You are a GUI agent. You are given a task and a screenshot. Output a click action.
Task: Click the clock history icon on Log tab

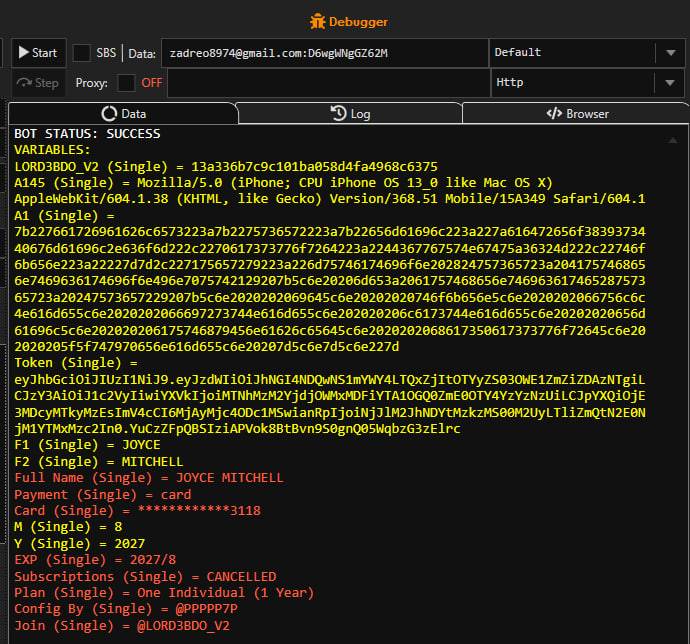338,114
